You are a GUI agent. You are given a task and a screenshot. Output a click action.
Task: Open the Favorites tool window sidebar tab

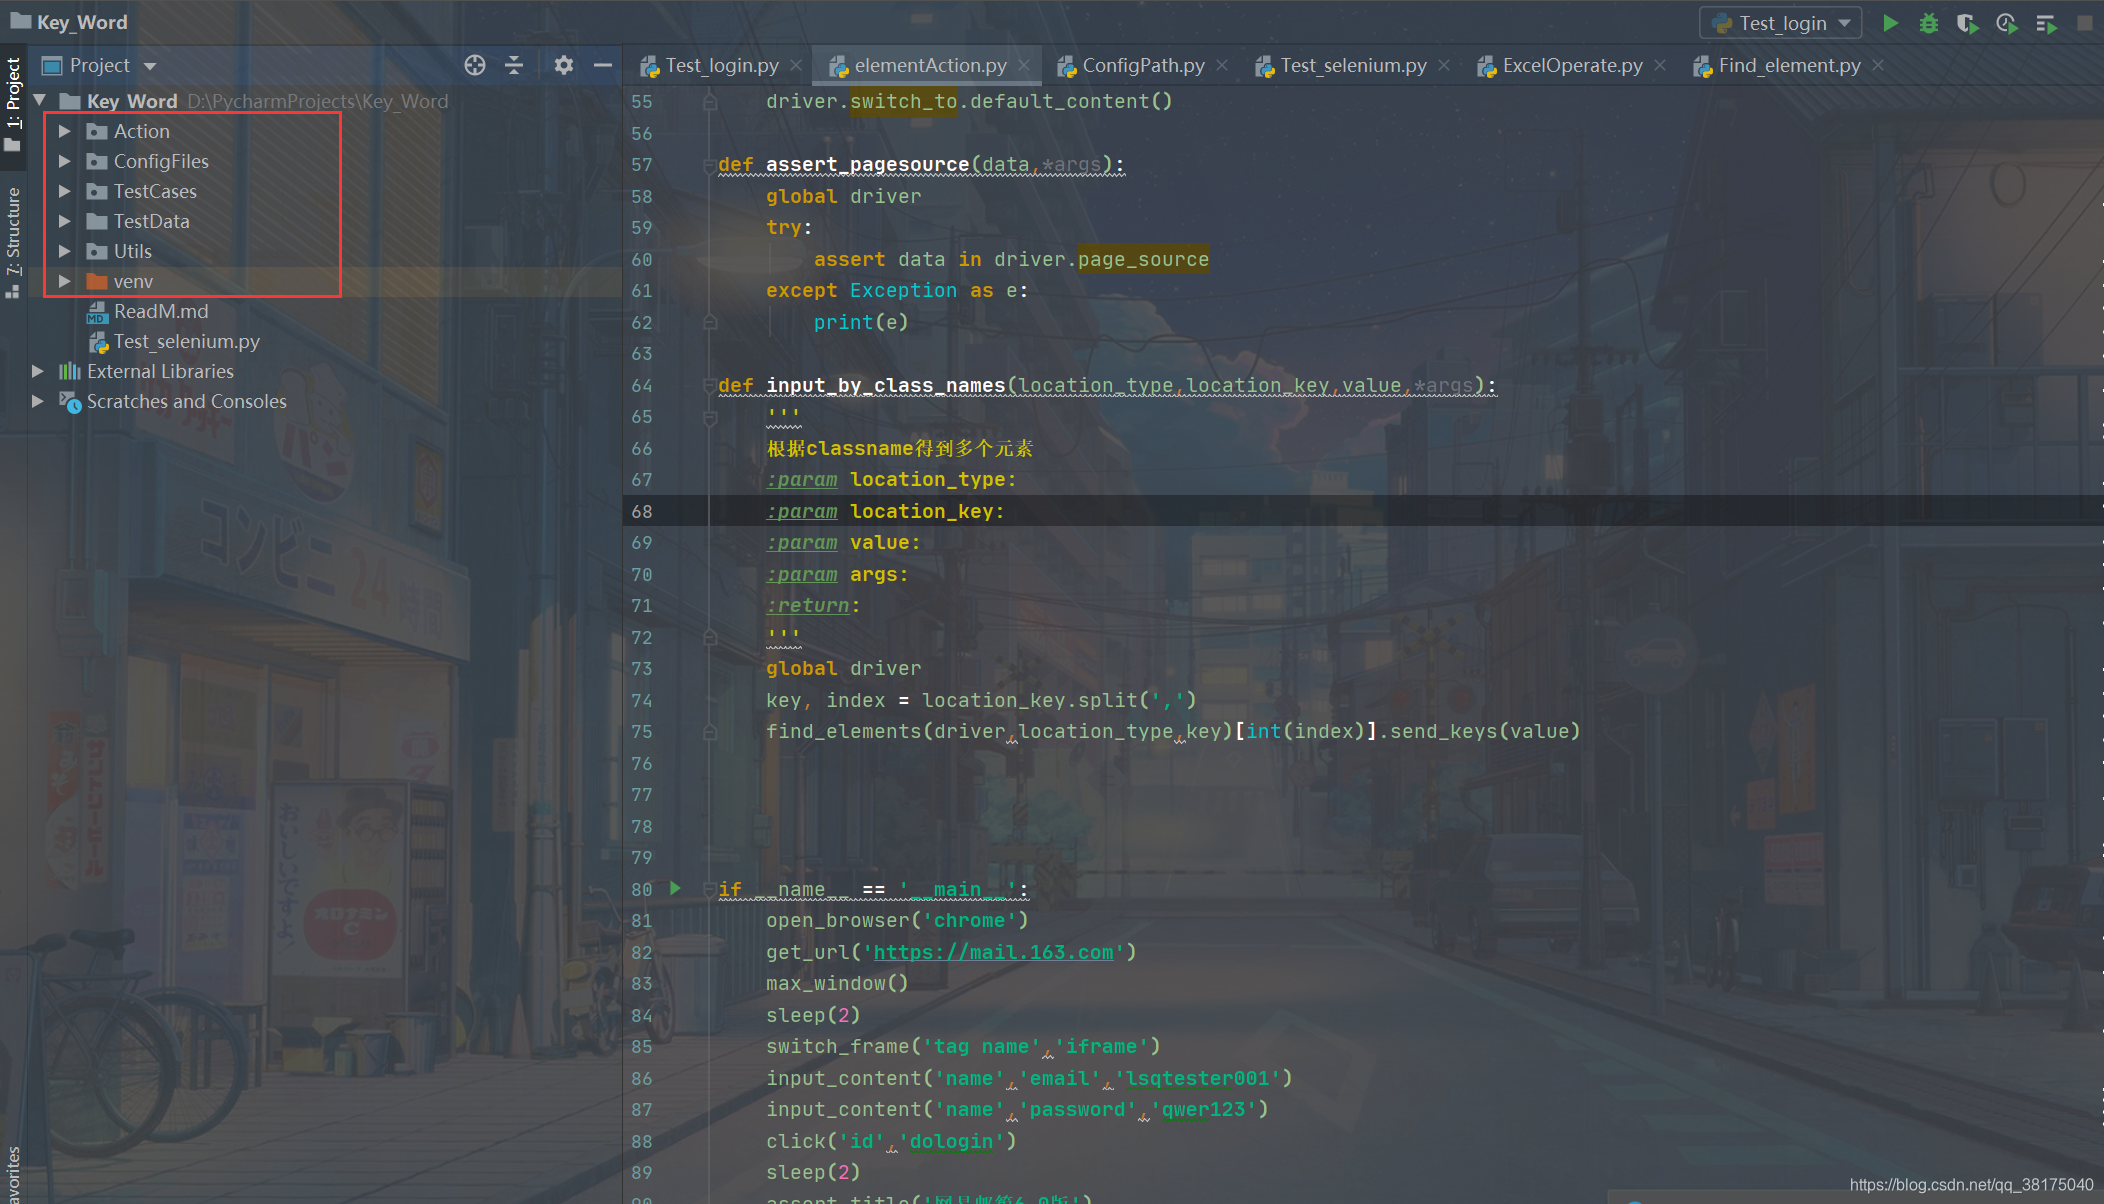pos(13,1175)
